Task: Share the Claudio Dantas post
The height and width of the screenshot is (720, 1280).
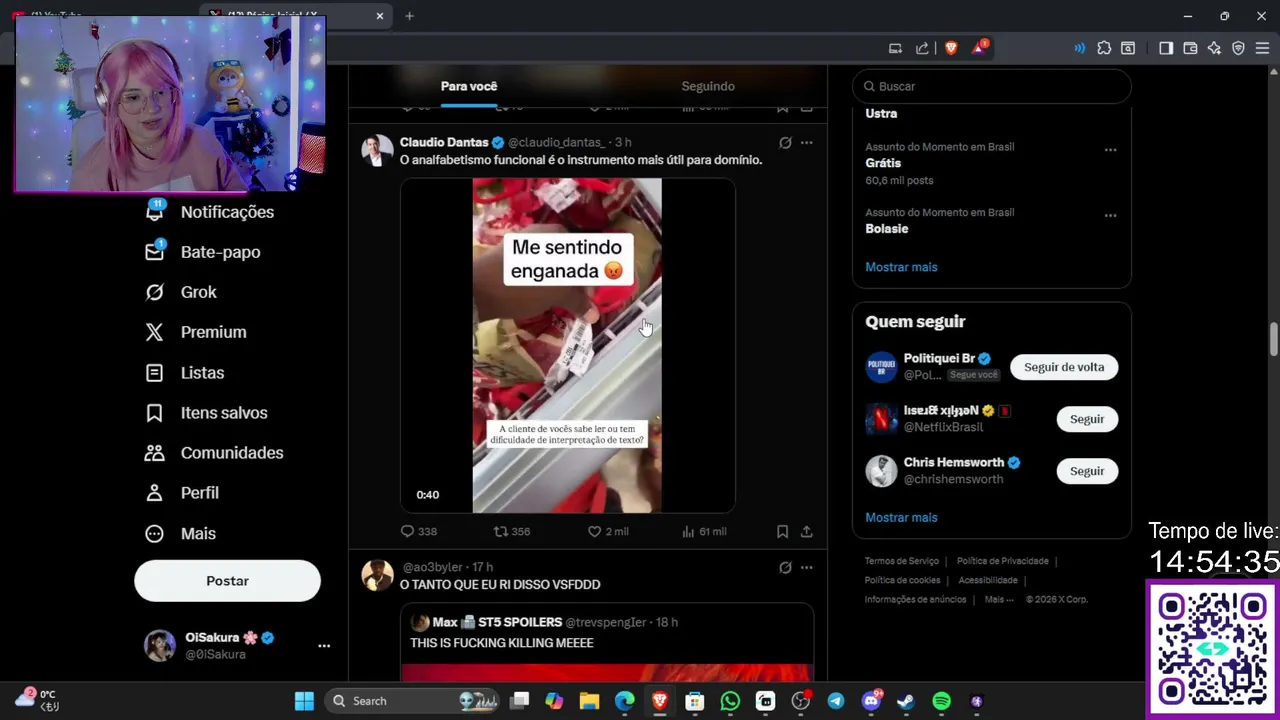Action: [x=807, y=532]
